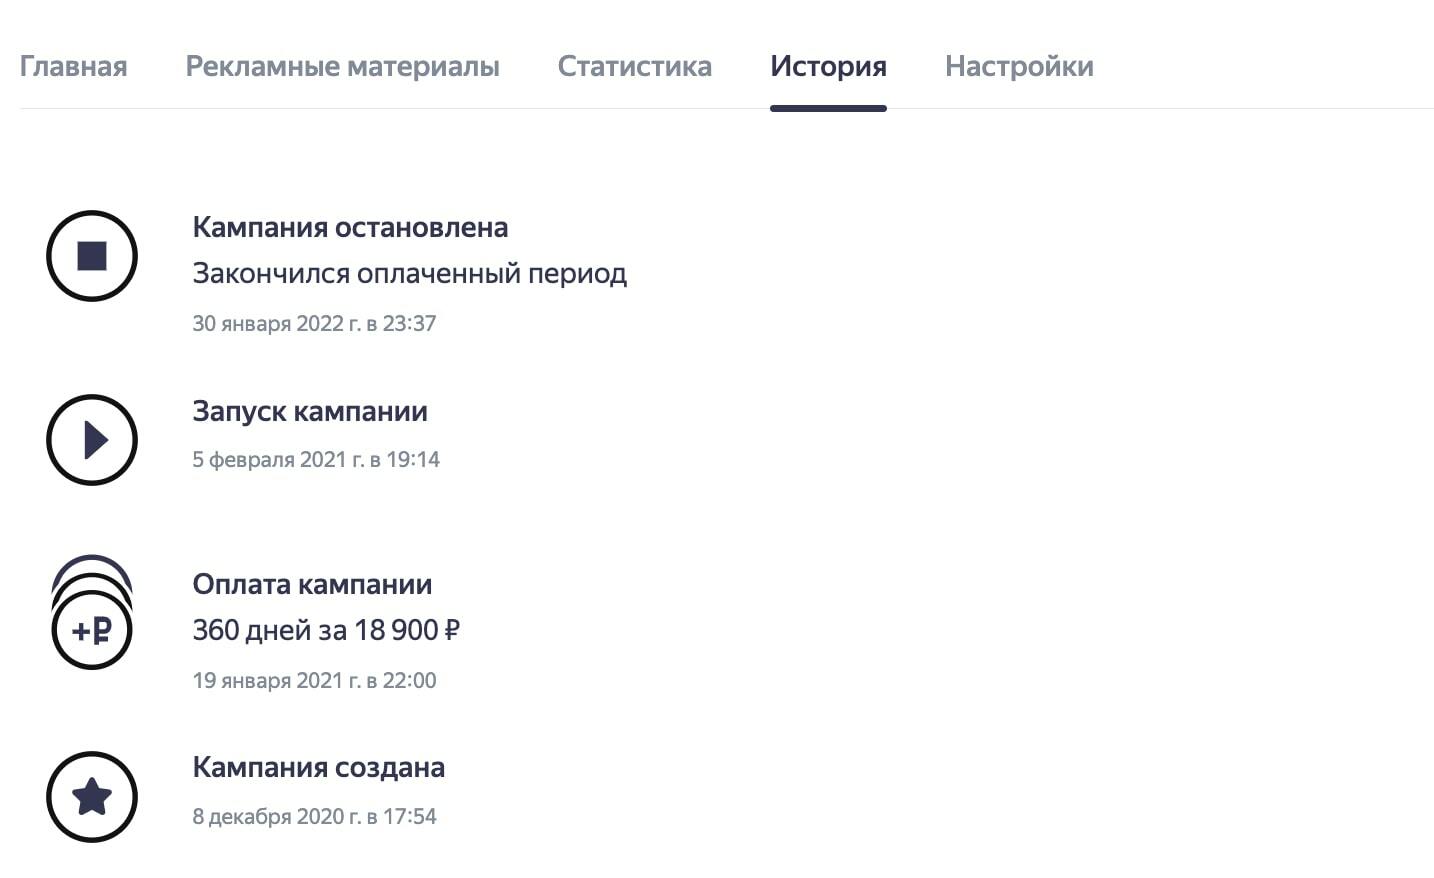Image resolution: width=1434 pixels, height=878 pixels.
Task: Open the Статистика tab
Action: point(635,66)
